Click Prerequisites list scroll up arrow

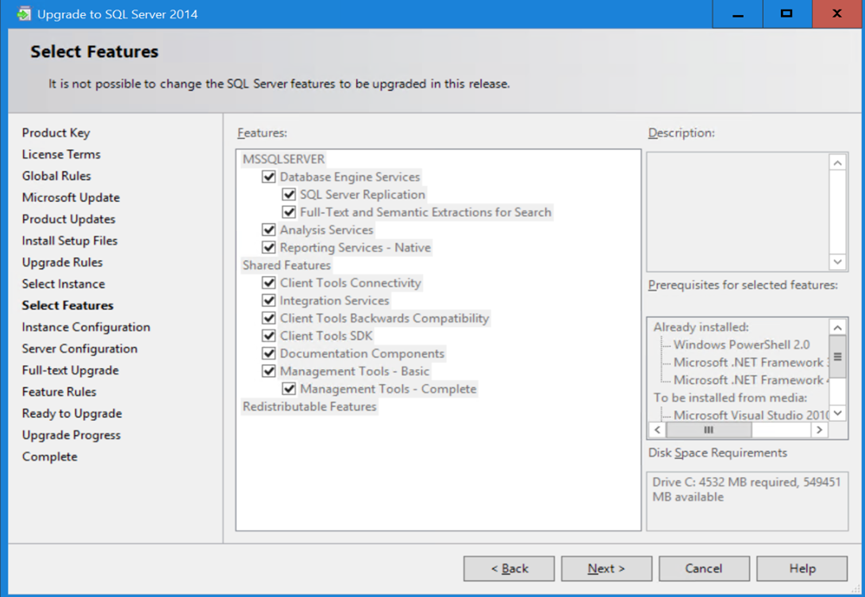click(x=837, y=328)
